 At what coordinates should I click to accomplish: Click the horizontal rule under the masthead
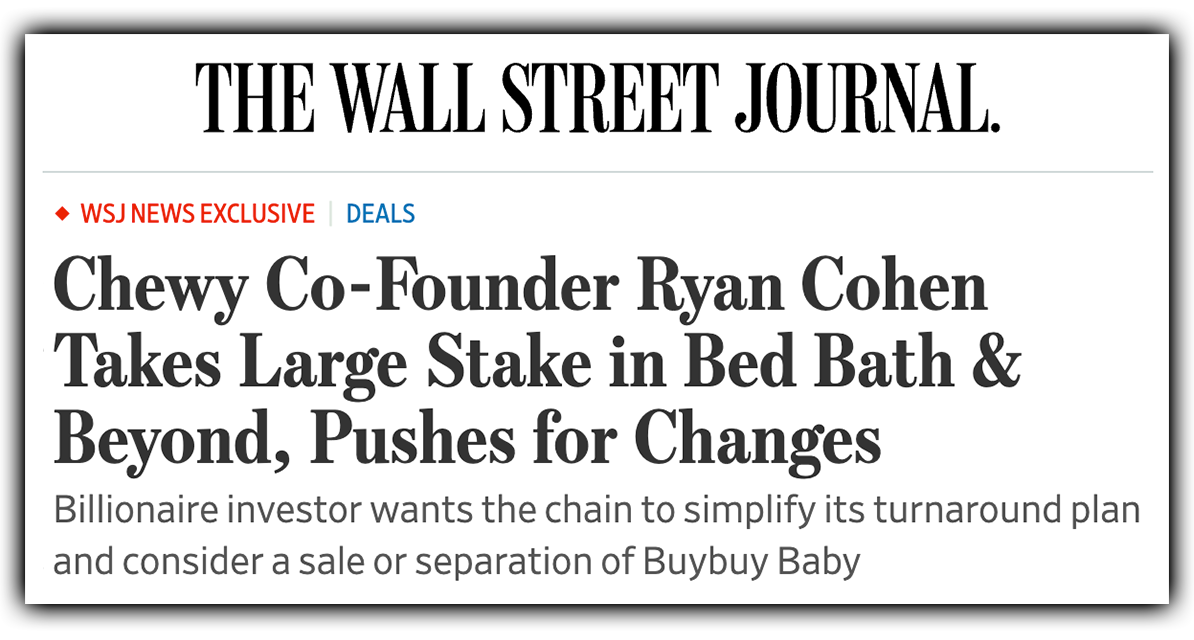[597, 172]
